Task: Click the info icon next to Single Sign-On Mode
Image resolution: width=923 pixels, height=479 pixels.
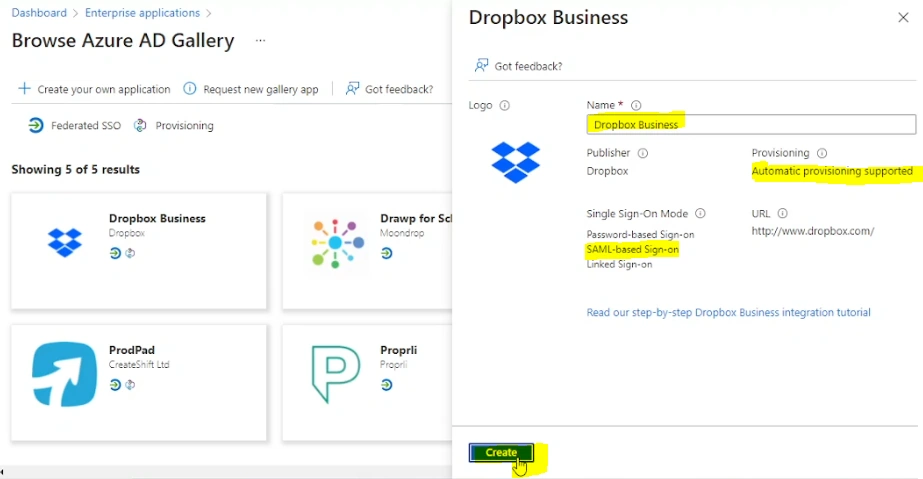Action: (x=700, y=214)
